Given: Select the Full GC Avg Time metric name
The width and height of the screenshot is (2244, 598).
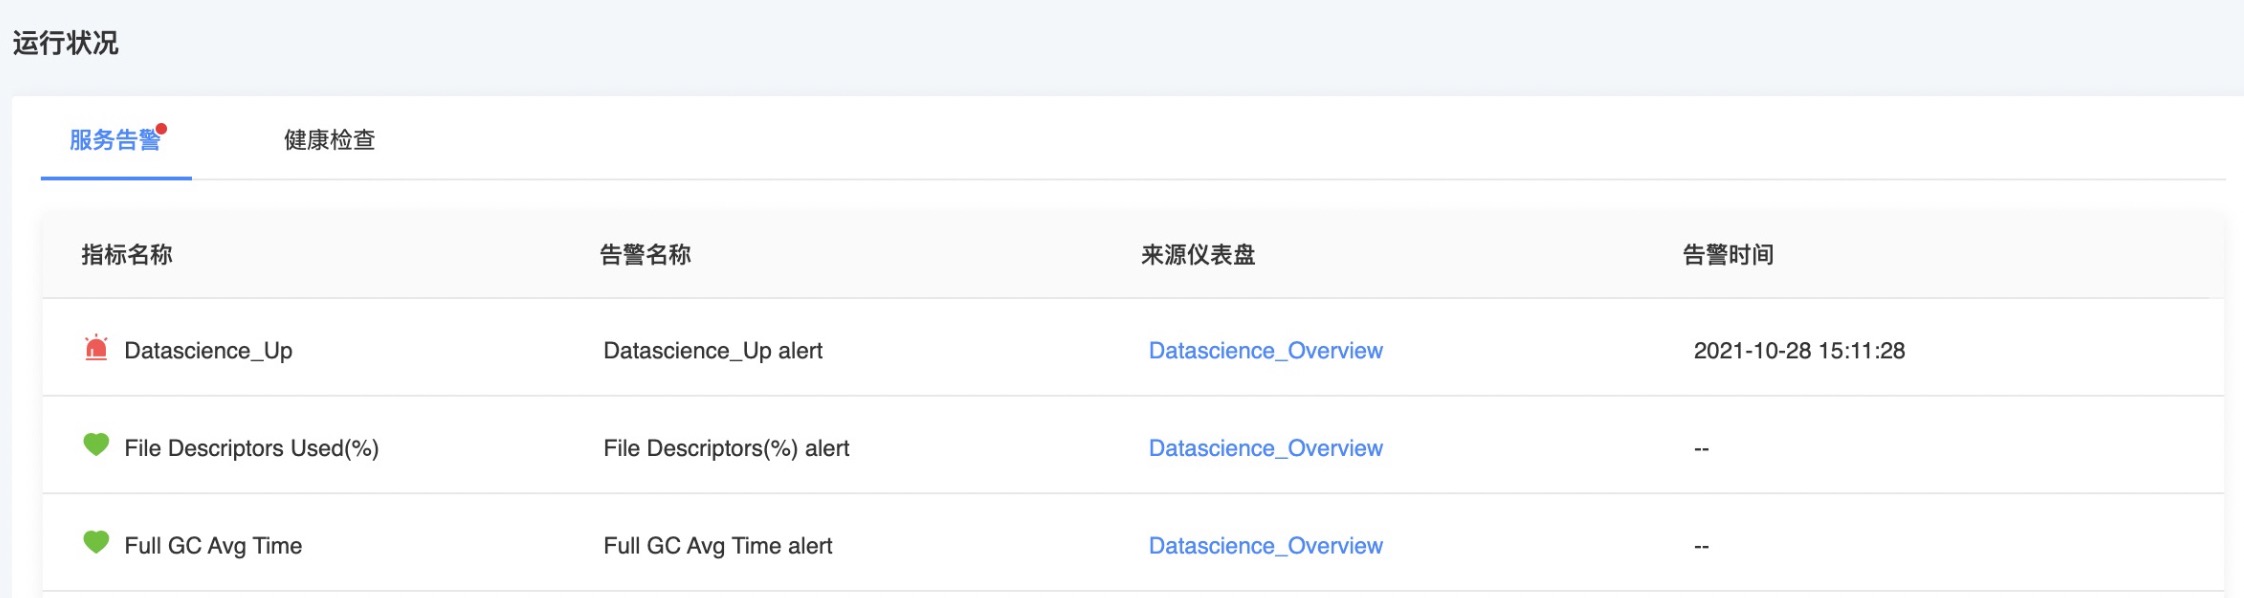Looking at the screenshot, I should tap(213, 546).
